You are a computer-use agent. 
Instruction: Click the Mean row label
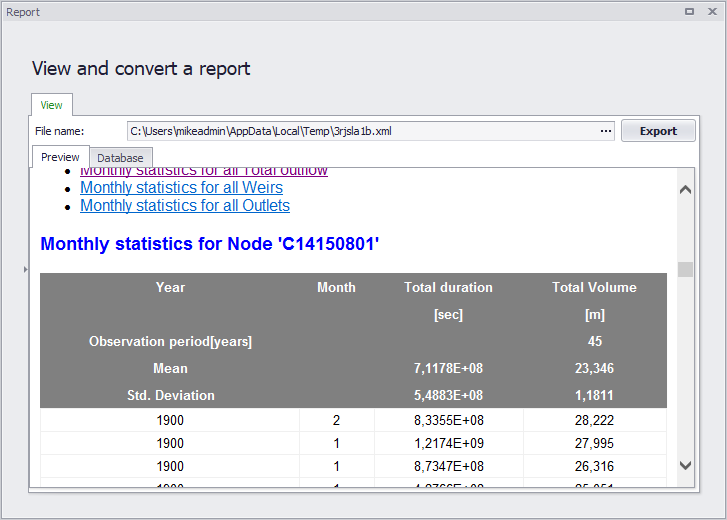[170, 368]
